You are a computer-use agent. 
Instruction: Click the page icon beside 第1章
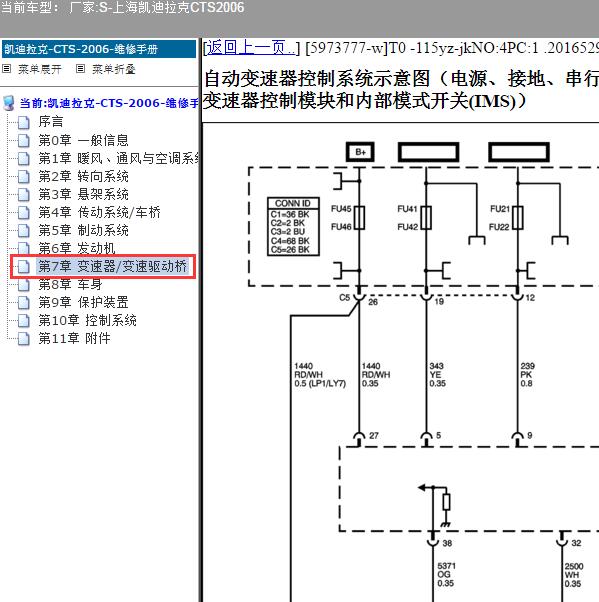point(24,159)
